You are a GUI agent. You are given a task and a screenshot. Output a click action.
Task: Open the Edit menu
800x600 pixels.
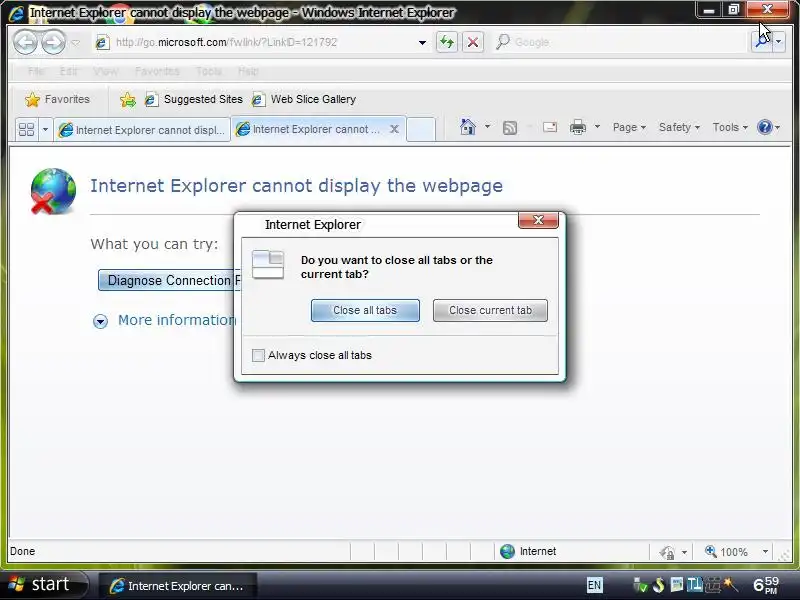coord(68,71)
